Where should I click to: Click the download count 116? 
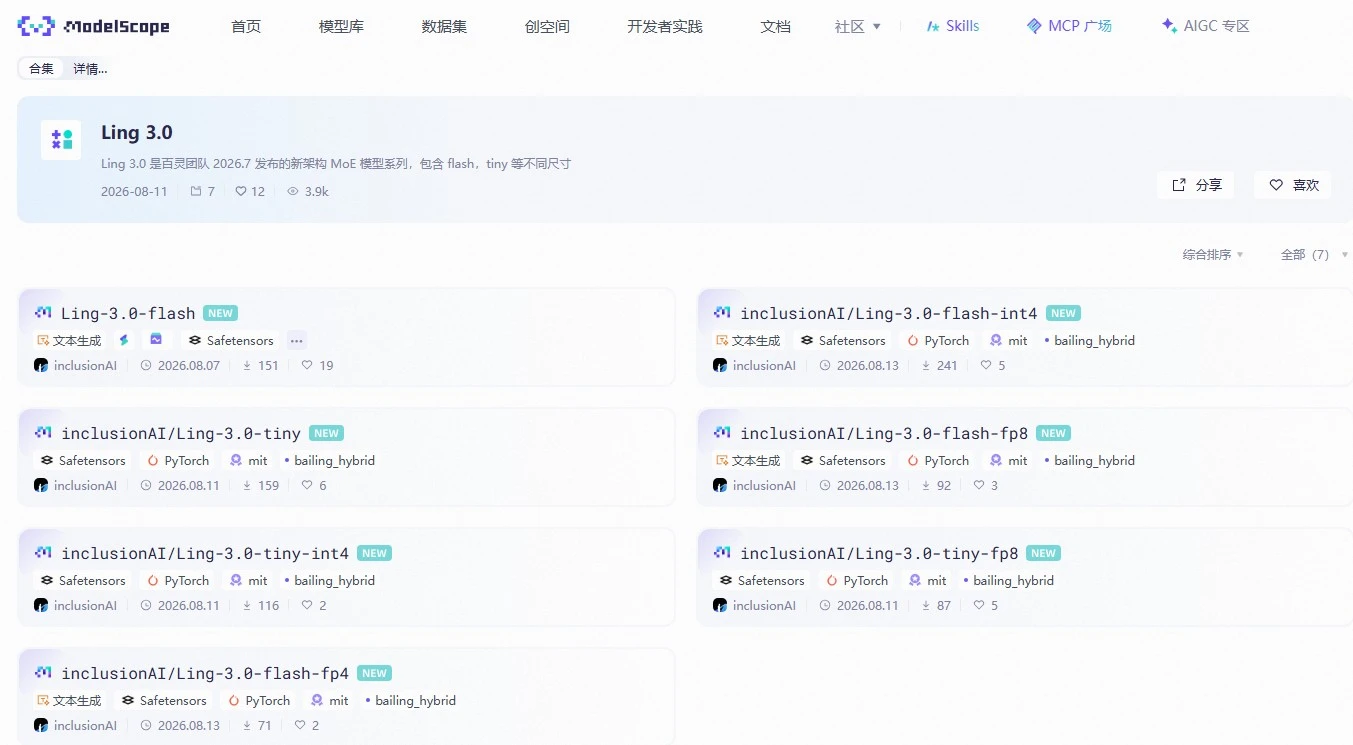click(x=268, y=605)
